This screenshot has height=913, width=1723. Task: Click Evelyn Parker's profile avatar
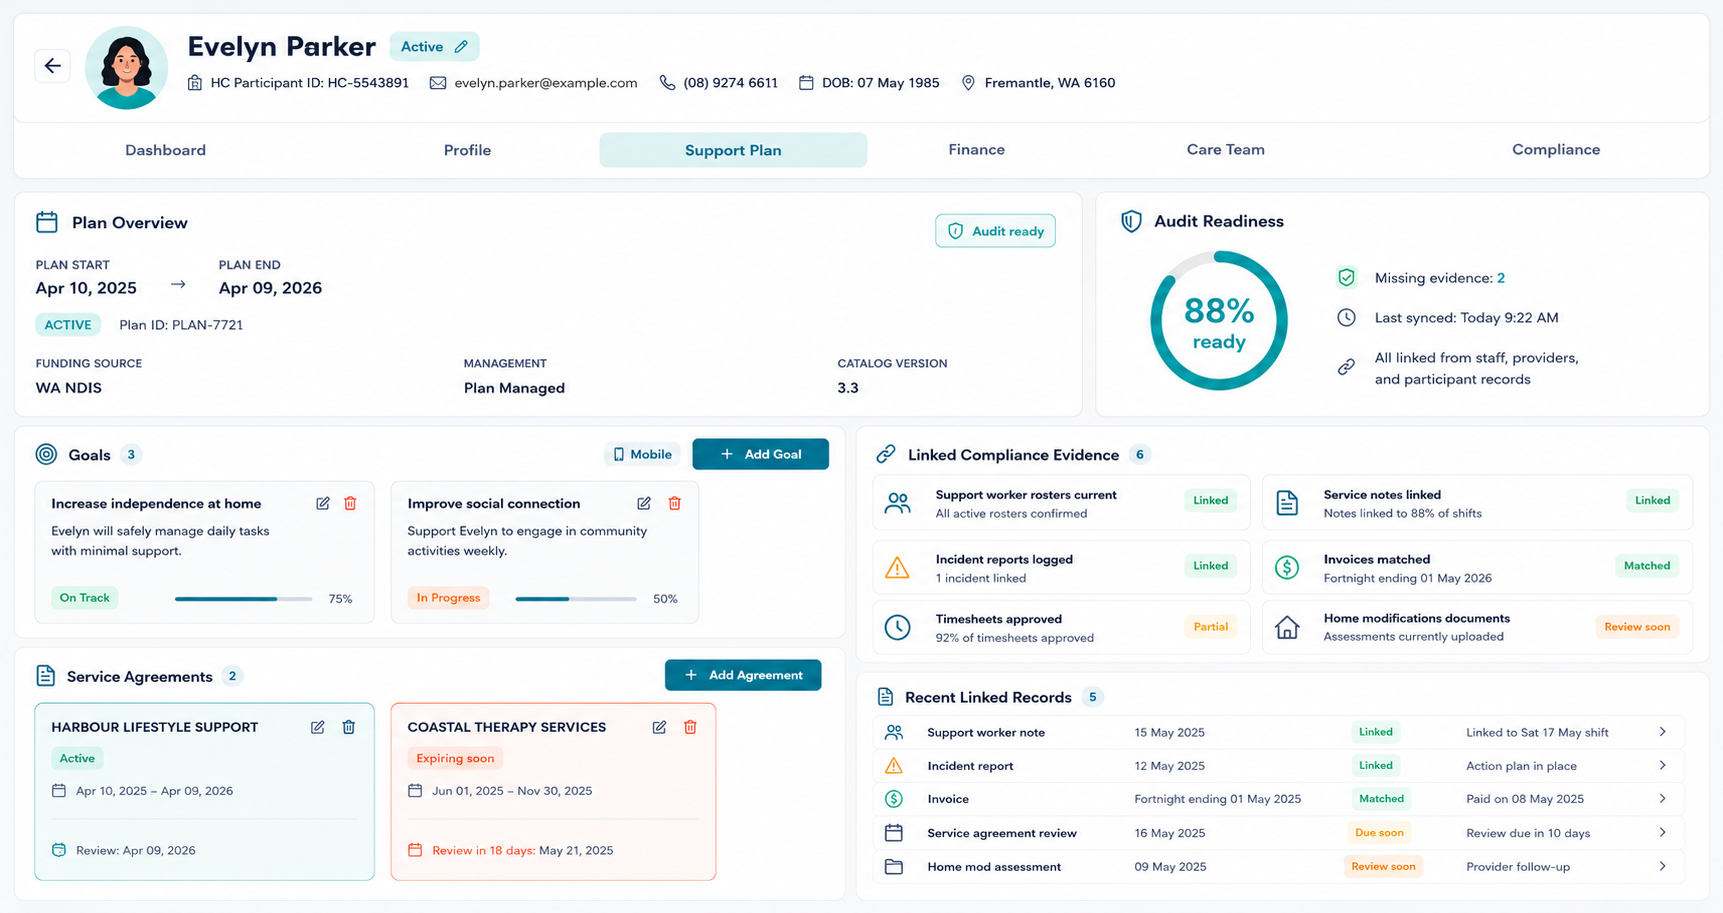coord(126,67)
